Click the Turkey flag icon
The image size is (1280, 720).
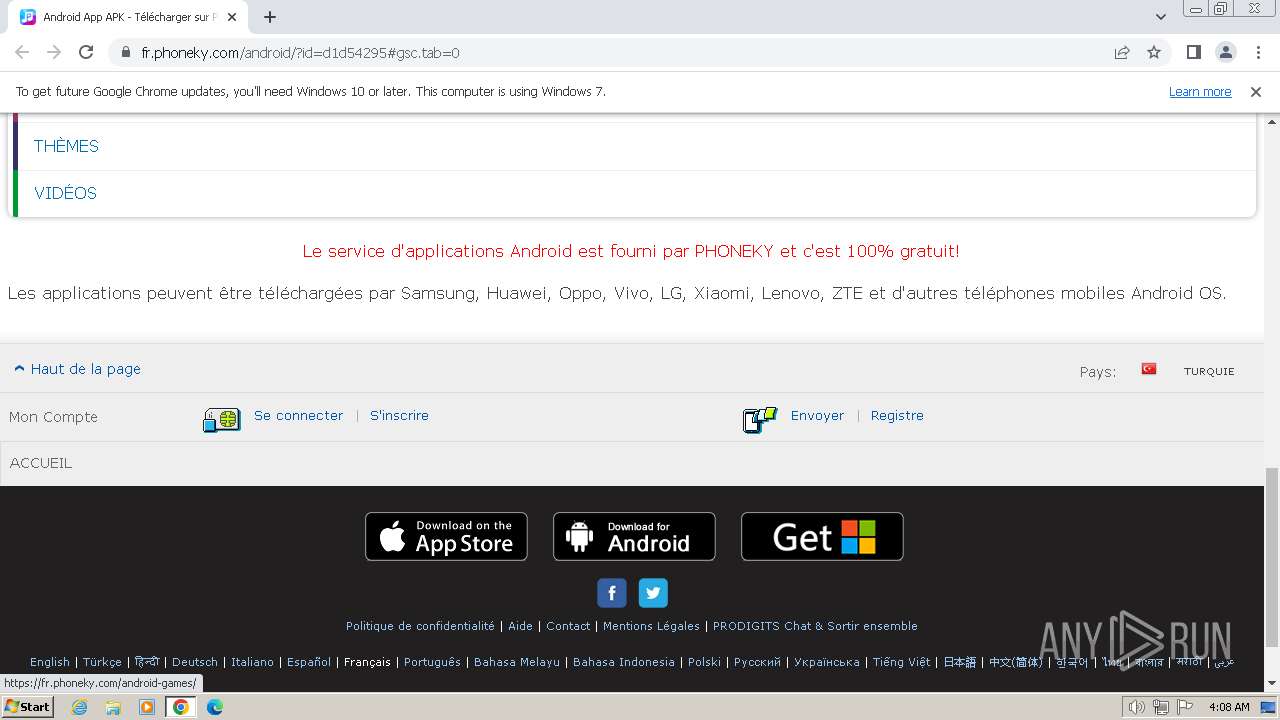[1149, 369]
